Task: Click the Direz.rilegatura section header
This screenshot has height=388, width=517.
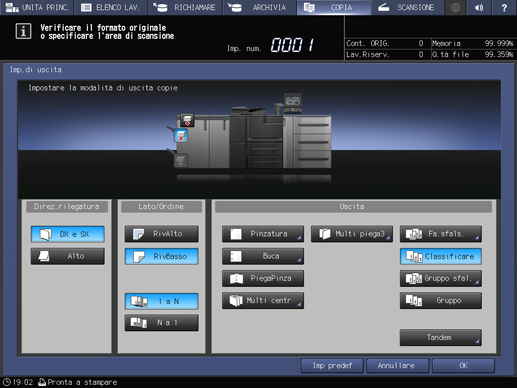Action: (x=67, y=207)
